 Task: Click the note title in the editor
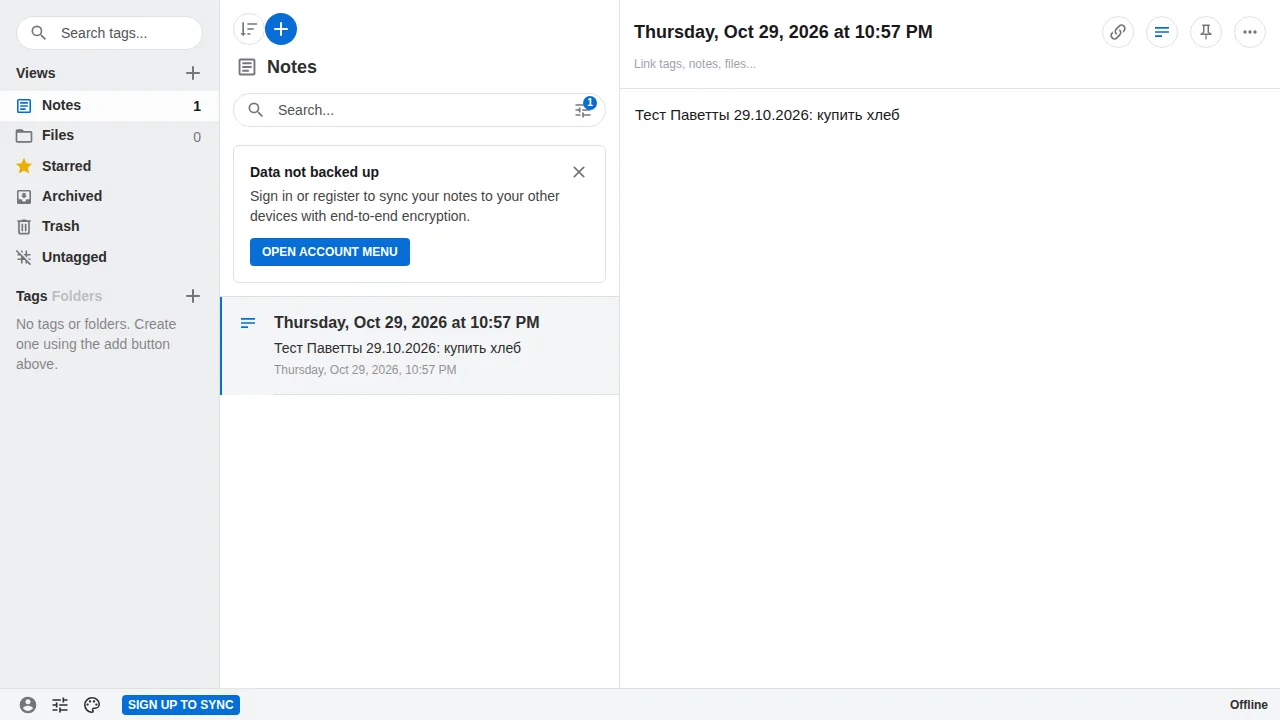pyautogui.click(x=783, y=32)
